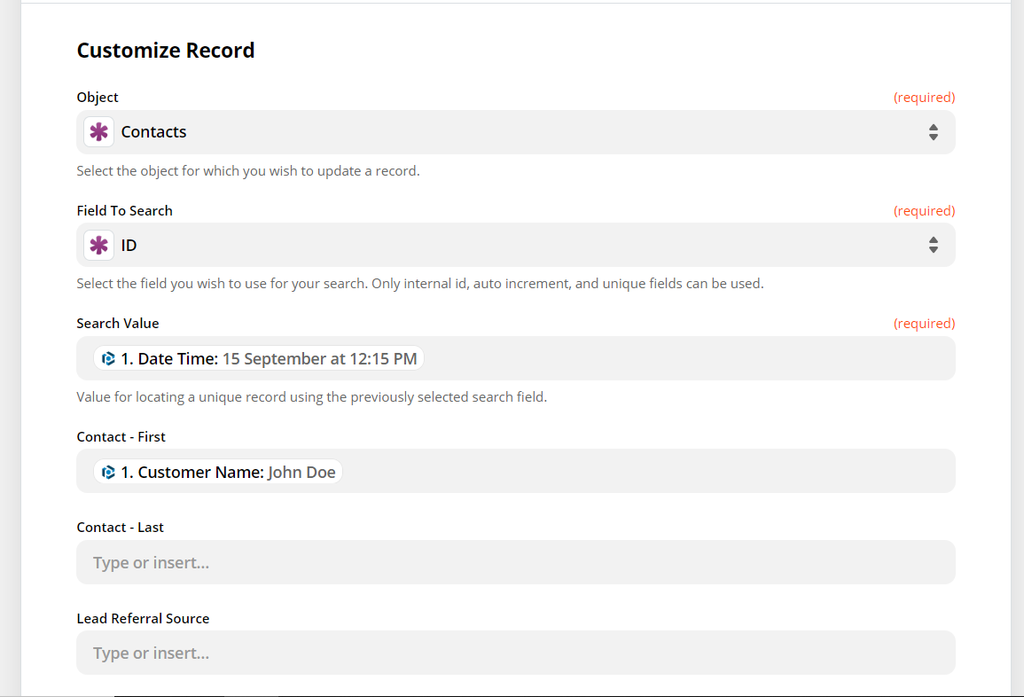Click the (required) label next to Object
Image resolution: width=1024 pixels, height=697 pixels.
[x=924, y=97]
